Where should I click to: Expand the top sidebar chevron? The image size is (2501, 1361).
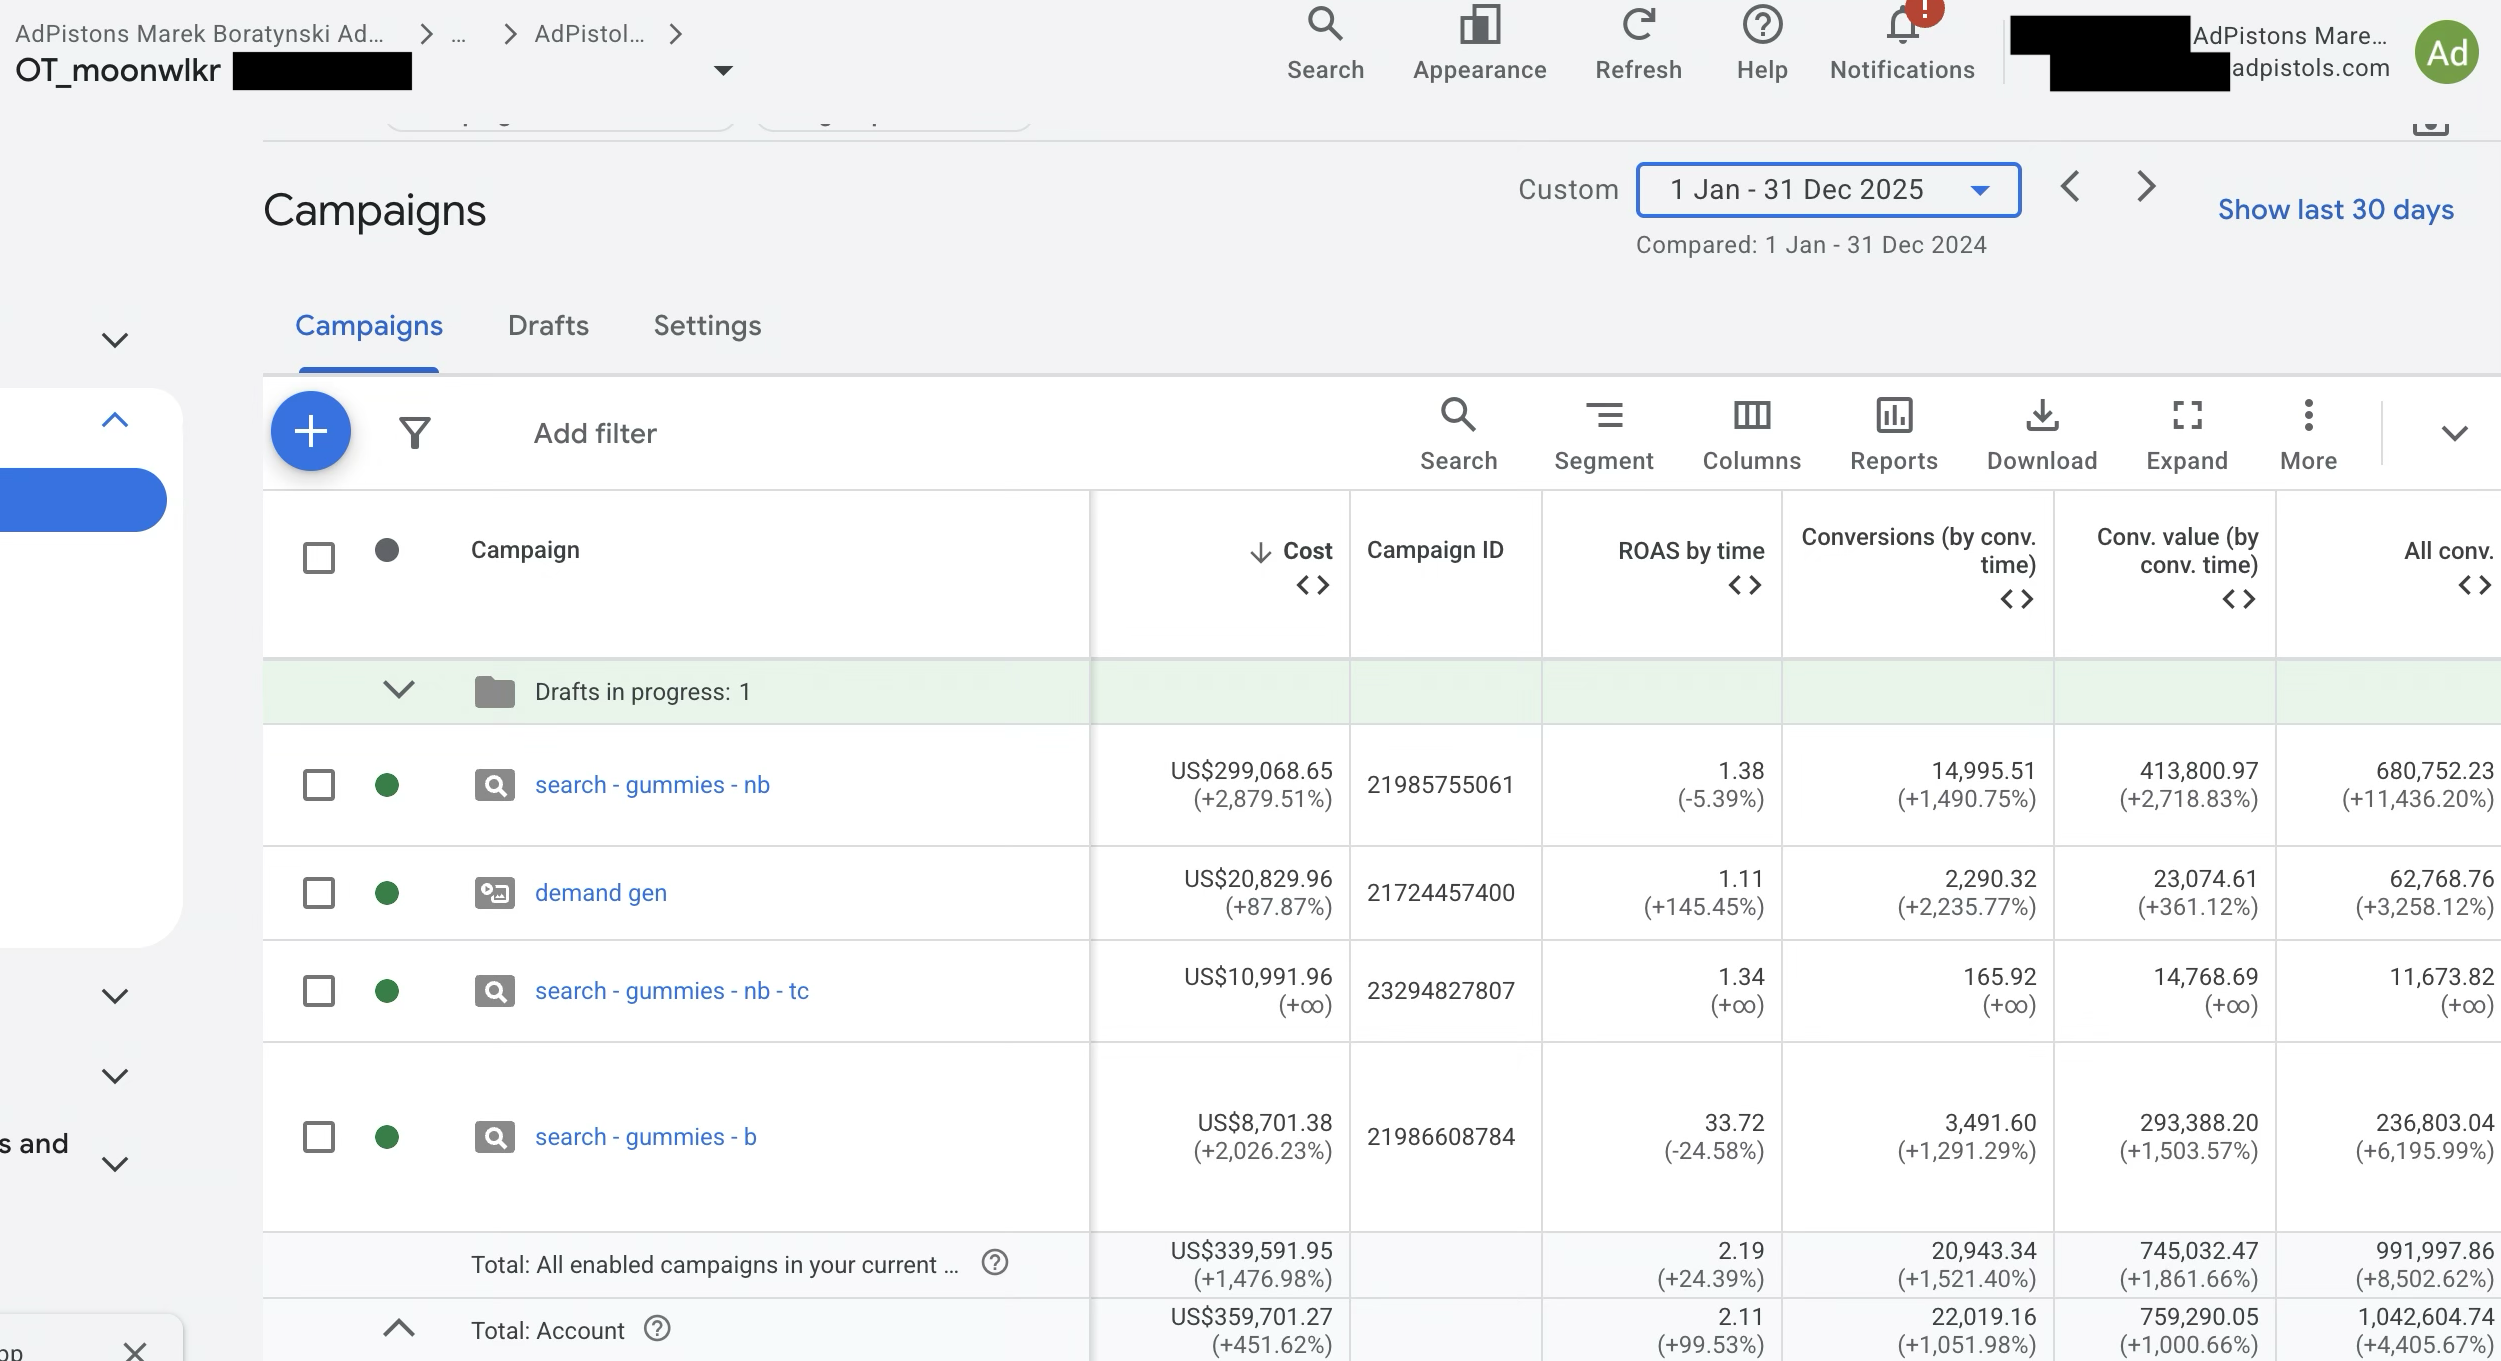tap(115, 340)
